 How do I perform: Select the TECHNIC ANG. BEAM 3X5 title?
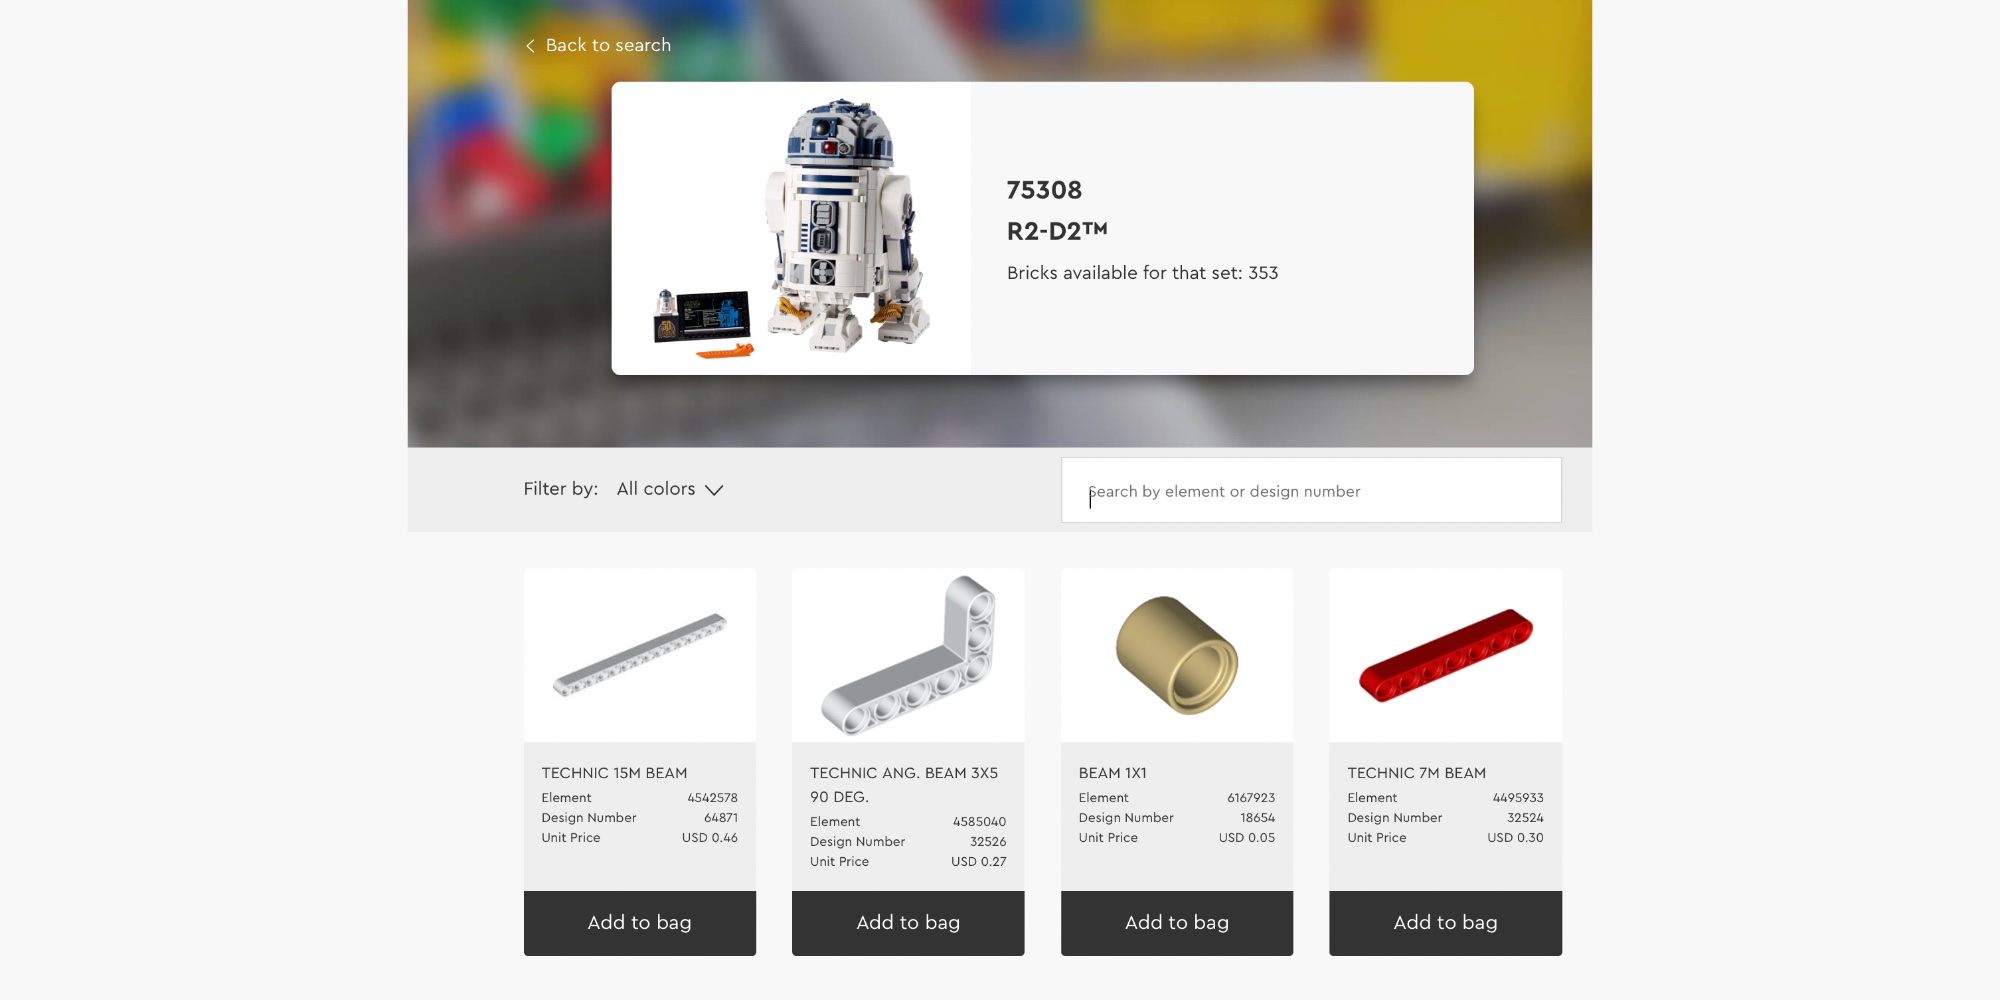904,785
